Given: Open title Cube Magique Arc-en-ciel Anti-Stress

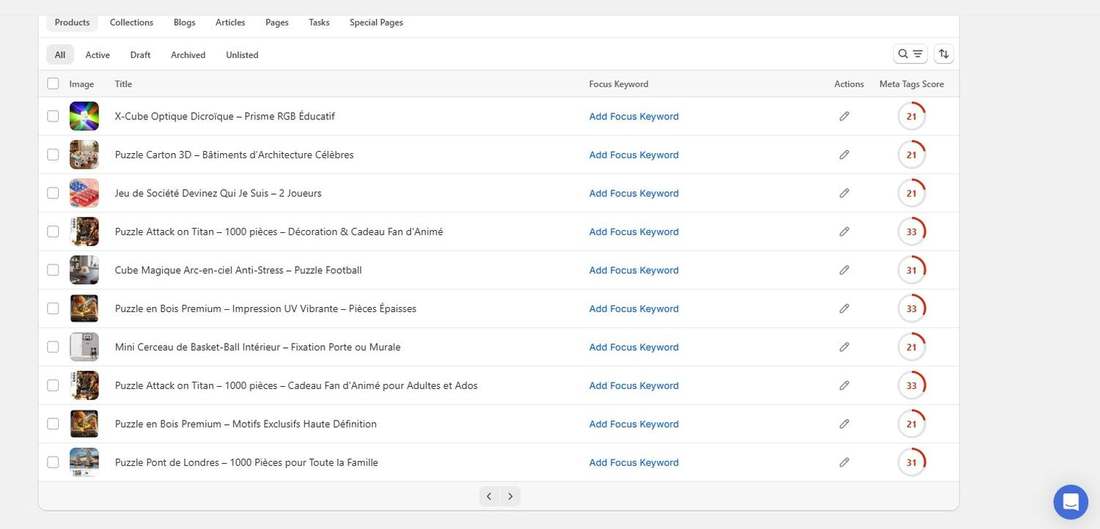Looking at the screenshot, I should pyautogui.click(x=239, y=270).
